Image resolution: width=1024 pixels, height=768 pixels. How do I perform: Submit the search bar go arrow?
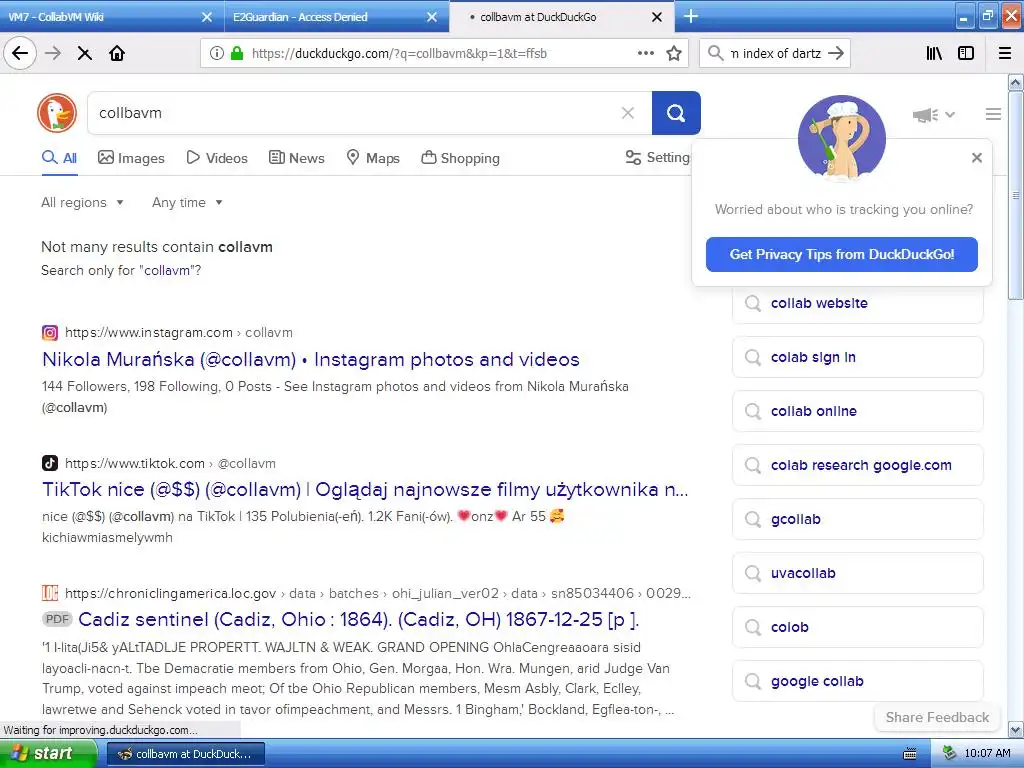coord(836,53)
